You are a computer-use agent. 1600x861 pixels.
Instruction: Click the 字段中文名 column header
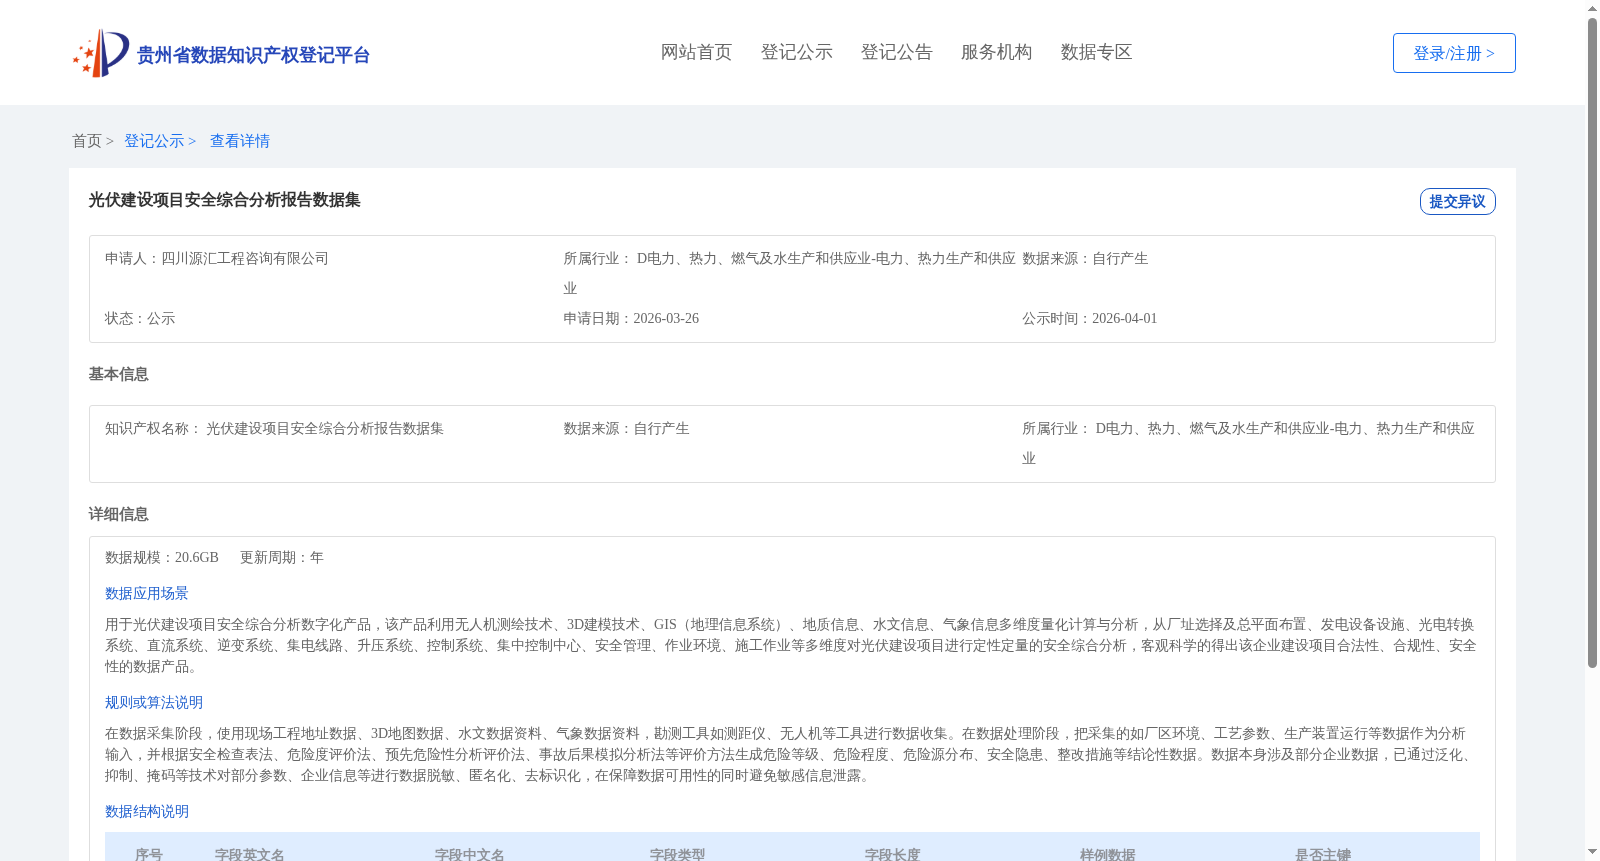click(470, 854)
